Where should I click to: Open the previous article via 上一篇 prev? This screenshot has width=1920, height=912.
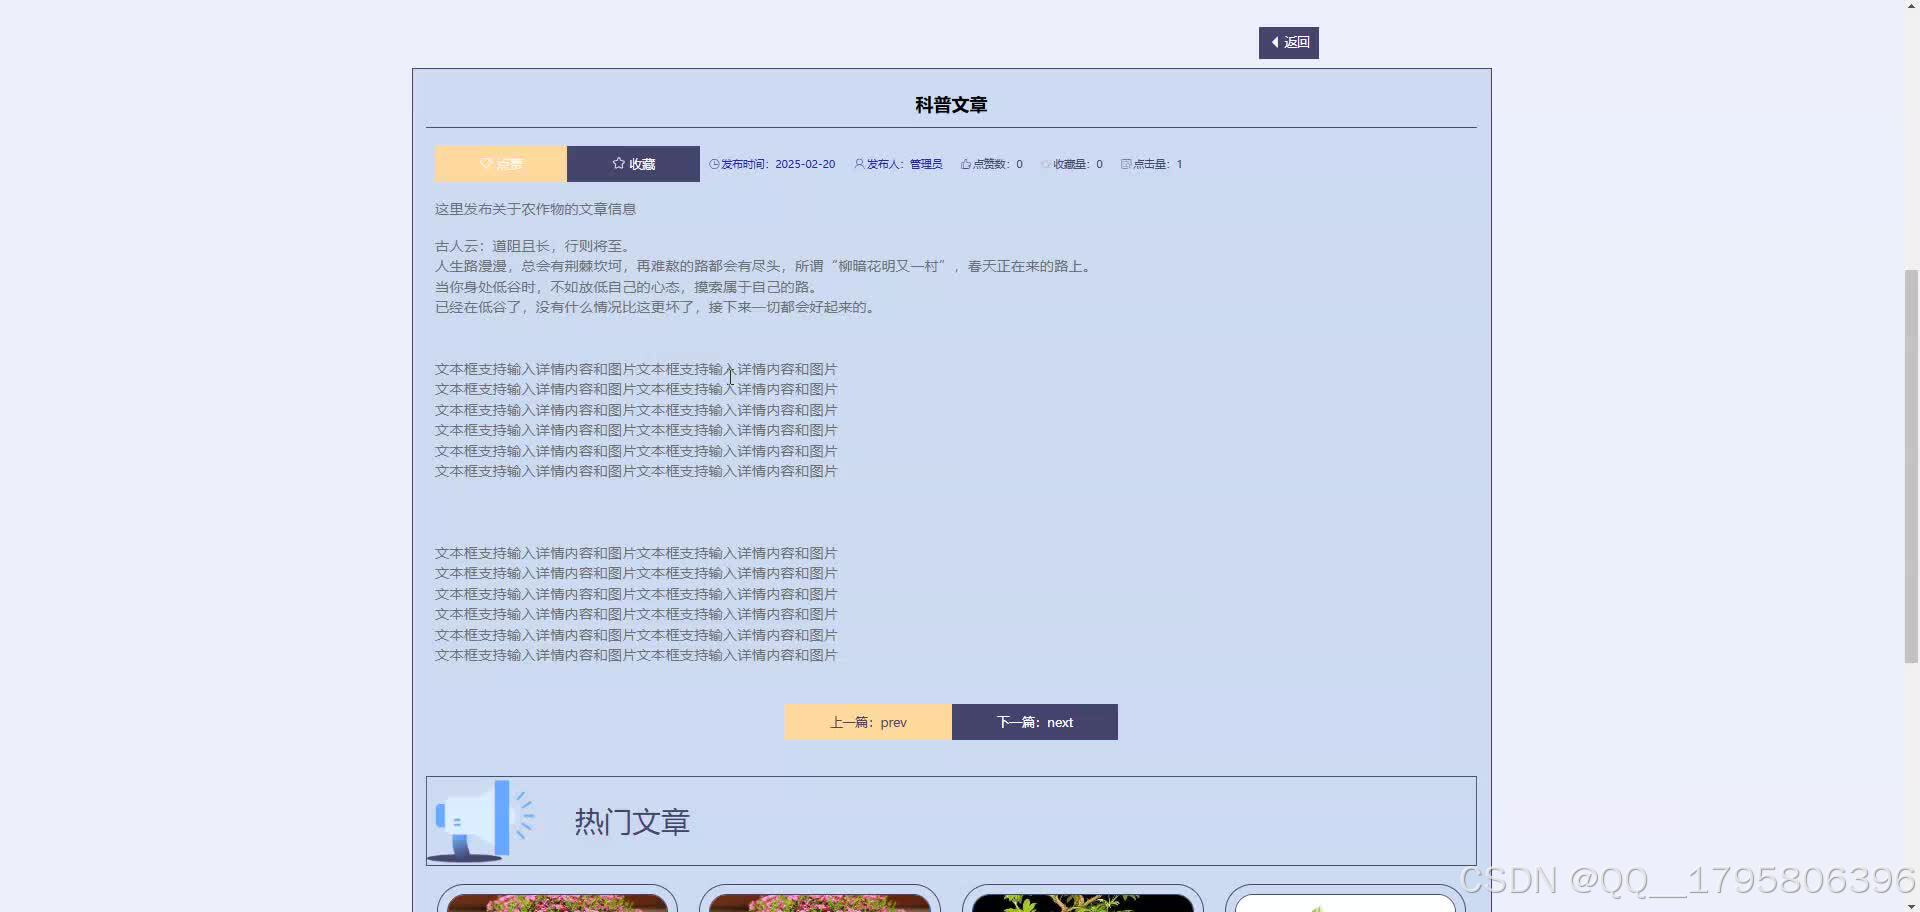[x=868, y=722]
